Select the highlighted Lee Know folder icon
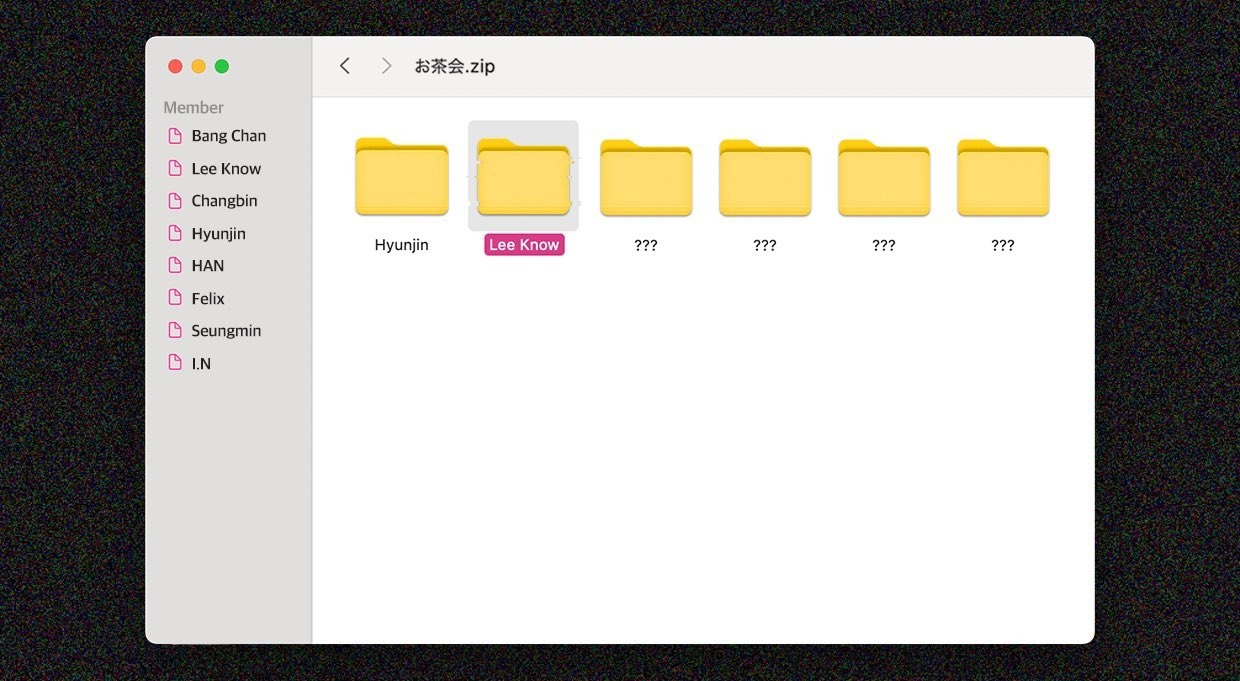The height and width of the screenshot is (681, 1240). pos(523,177)
